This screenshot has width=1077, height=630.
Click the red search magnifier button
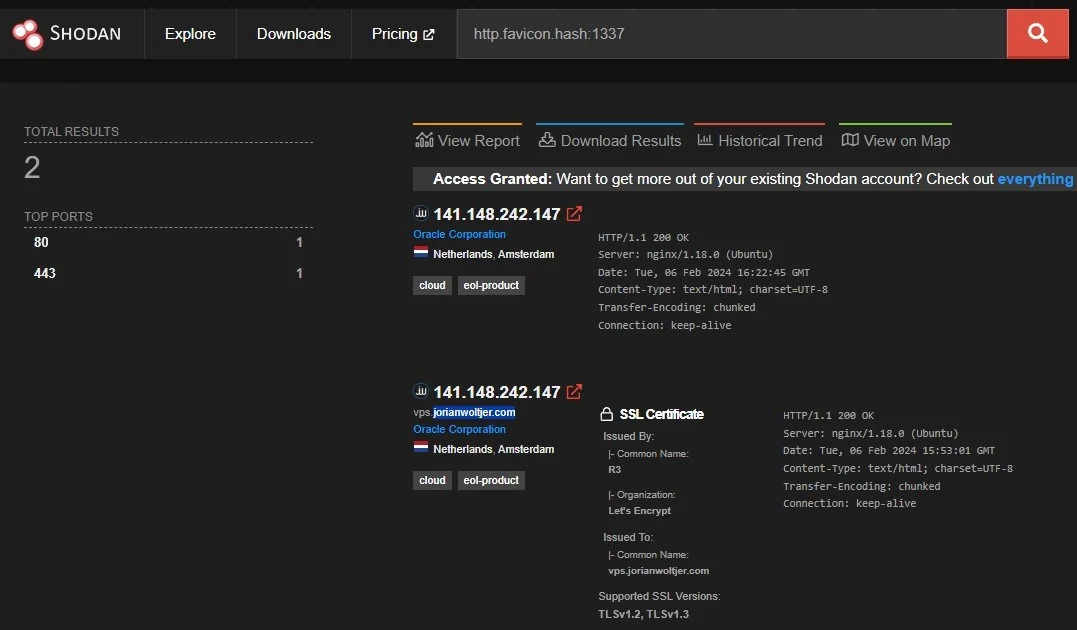(x=1037, y=34)
